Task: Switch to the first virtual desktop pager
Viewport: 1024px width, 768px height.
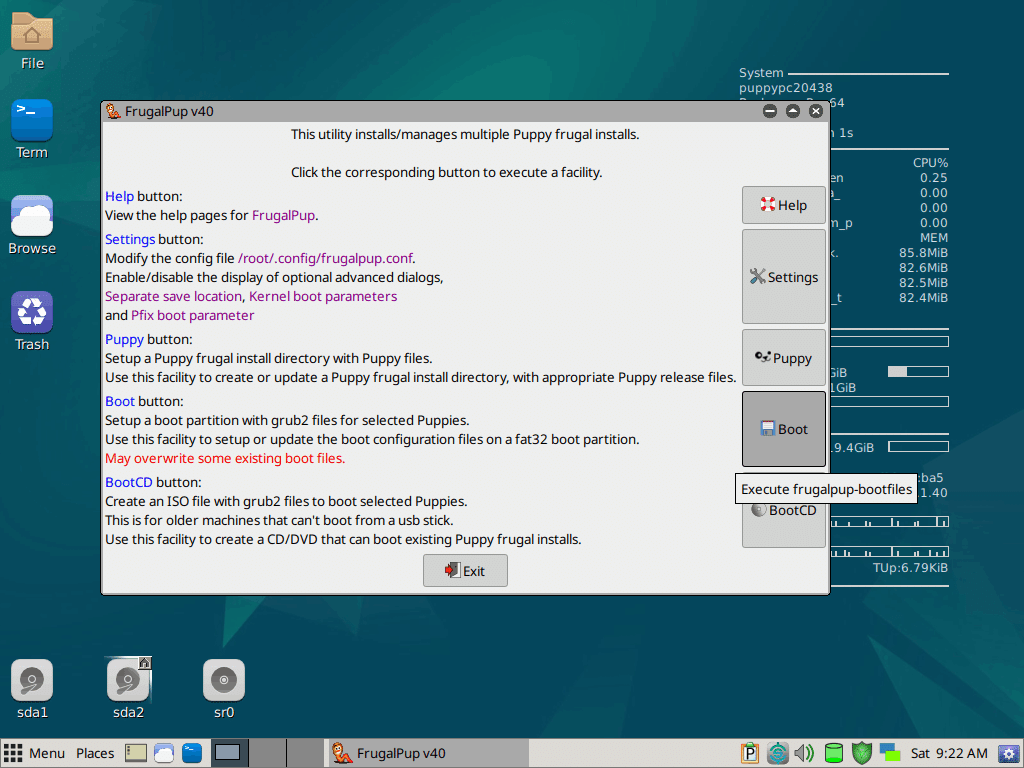Action: 228,753
